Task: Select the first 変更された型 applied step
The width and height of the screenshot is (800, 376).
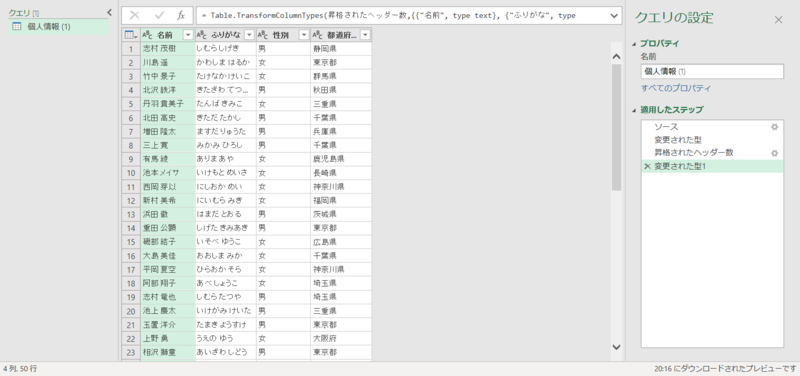Action: 712,139
